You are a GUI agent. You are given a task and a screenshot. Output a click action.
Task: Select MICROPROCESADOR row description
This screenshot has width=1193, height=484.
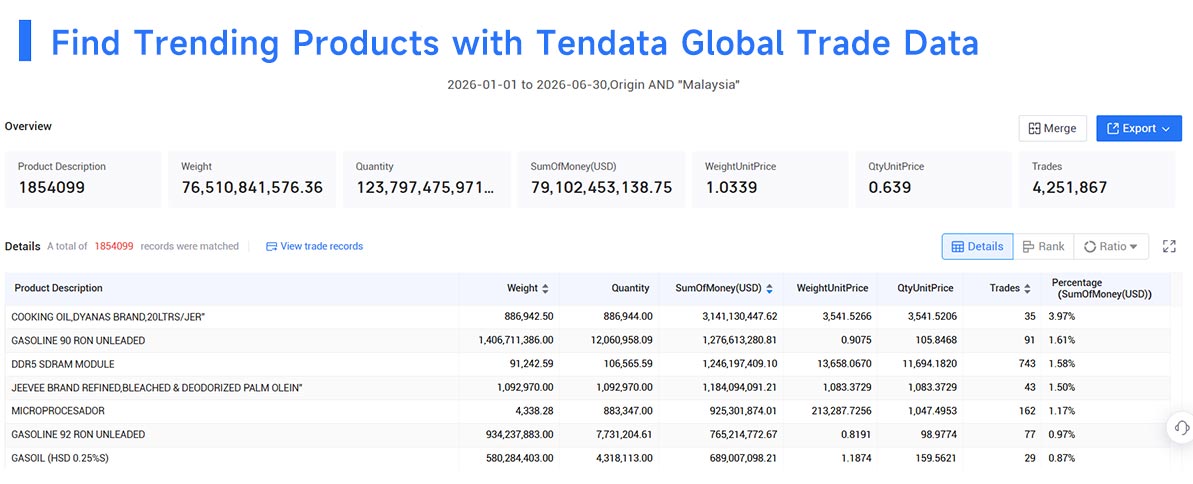[x=58, y=411]
